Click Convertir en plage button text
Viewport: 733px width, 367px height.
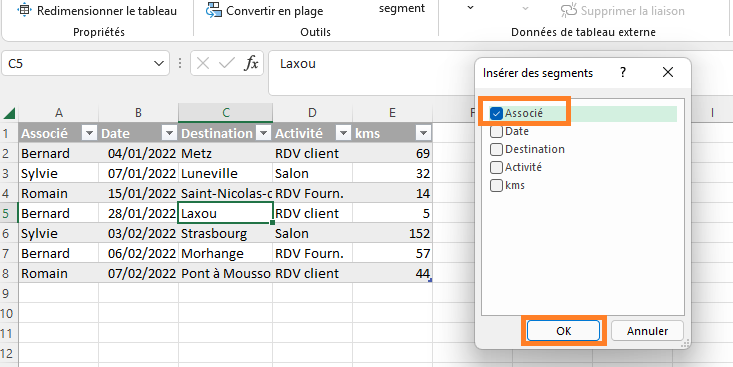(x=274, y=11)
